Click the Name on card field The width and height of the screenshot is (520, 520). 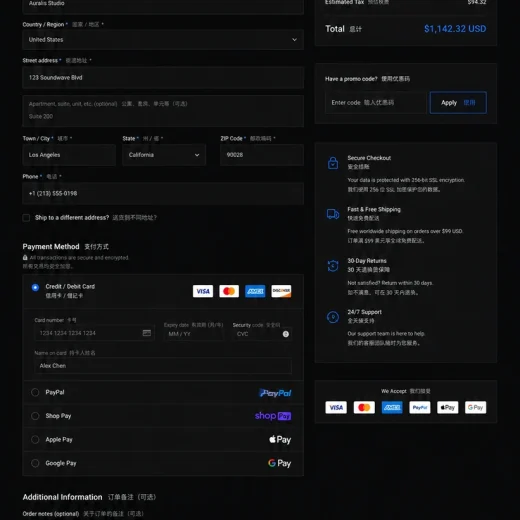163,366
